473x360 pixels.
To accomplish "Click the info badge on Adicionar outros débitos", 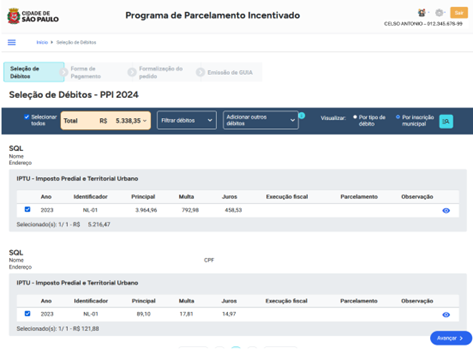I will point(302,116).
